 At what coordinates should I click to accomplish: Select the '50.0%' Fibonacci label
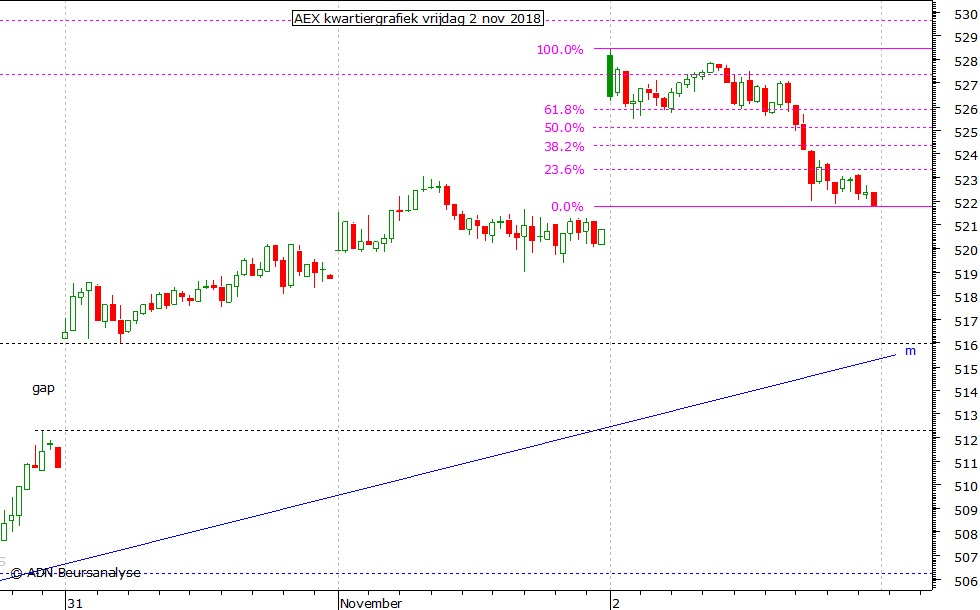564,128
